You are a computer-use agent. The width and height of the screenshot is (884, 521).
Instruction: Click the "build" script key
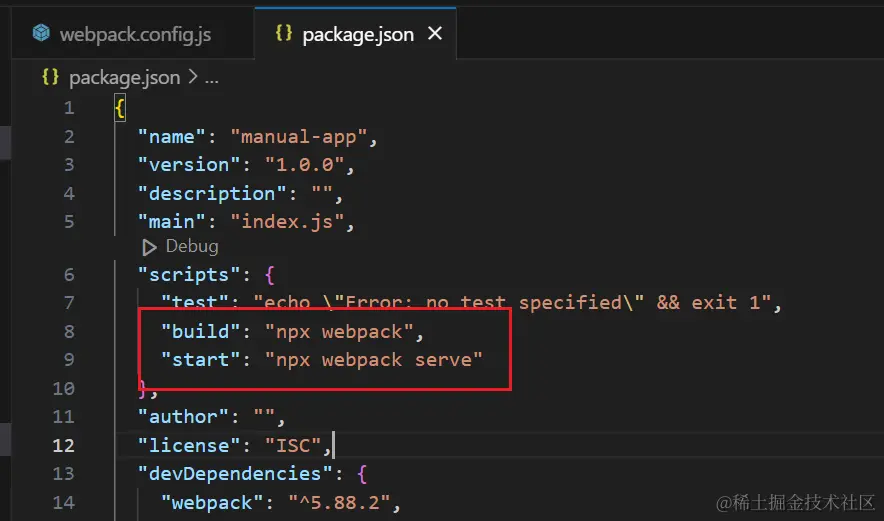[x=201, y=332]
